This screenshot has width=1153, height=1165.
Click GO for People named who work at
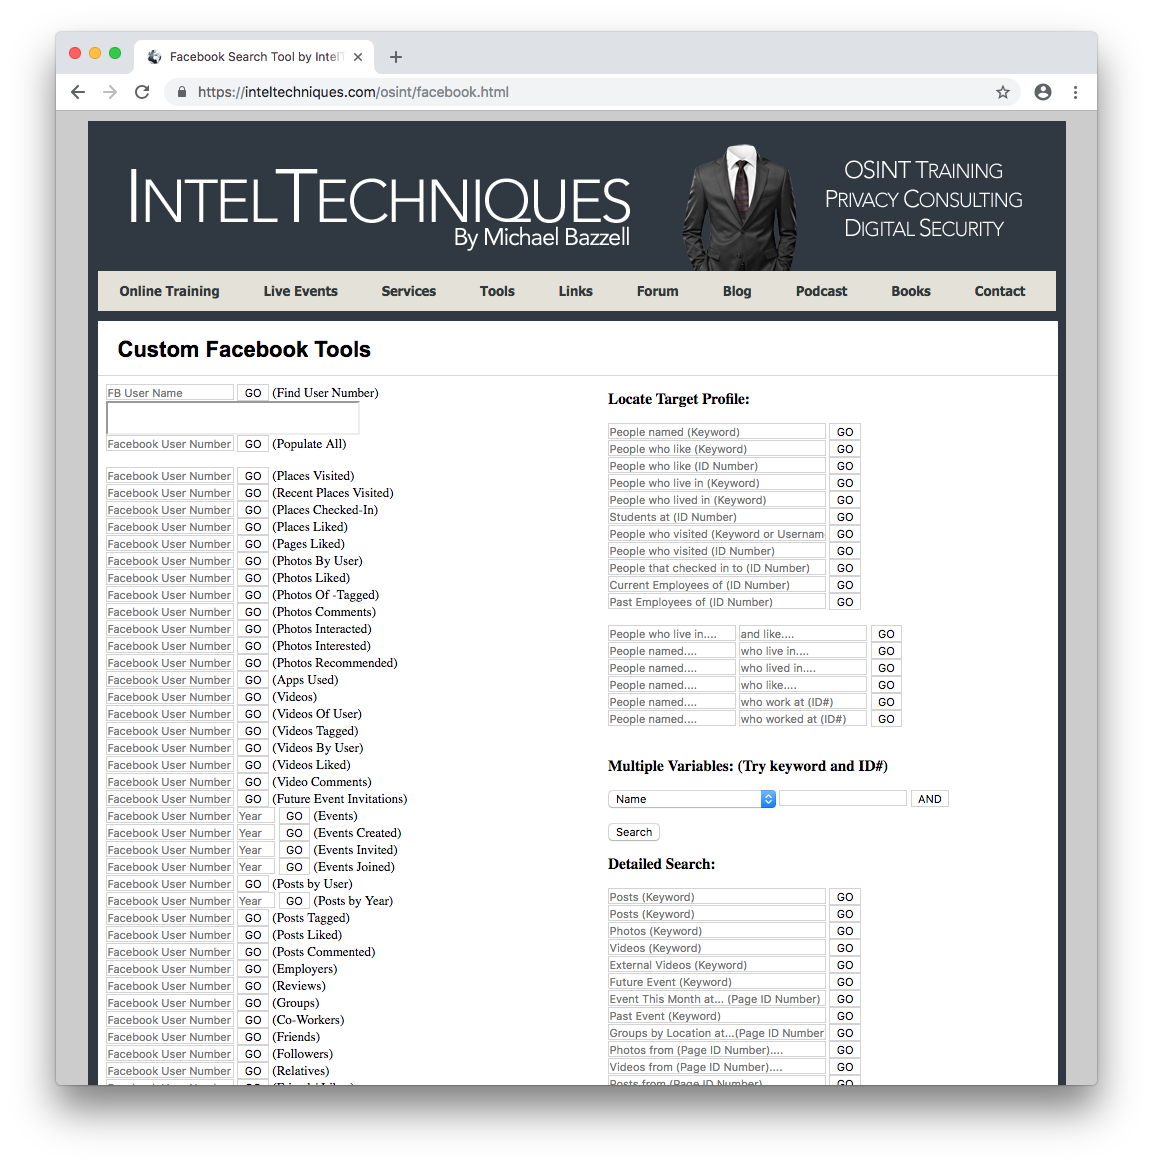[886, 703]
